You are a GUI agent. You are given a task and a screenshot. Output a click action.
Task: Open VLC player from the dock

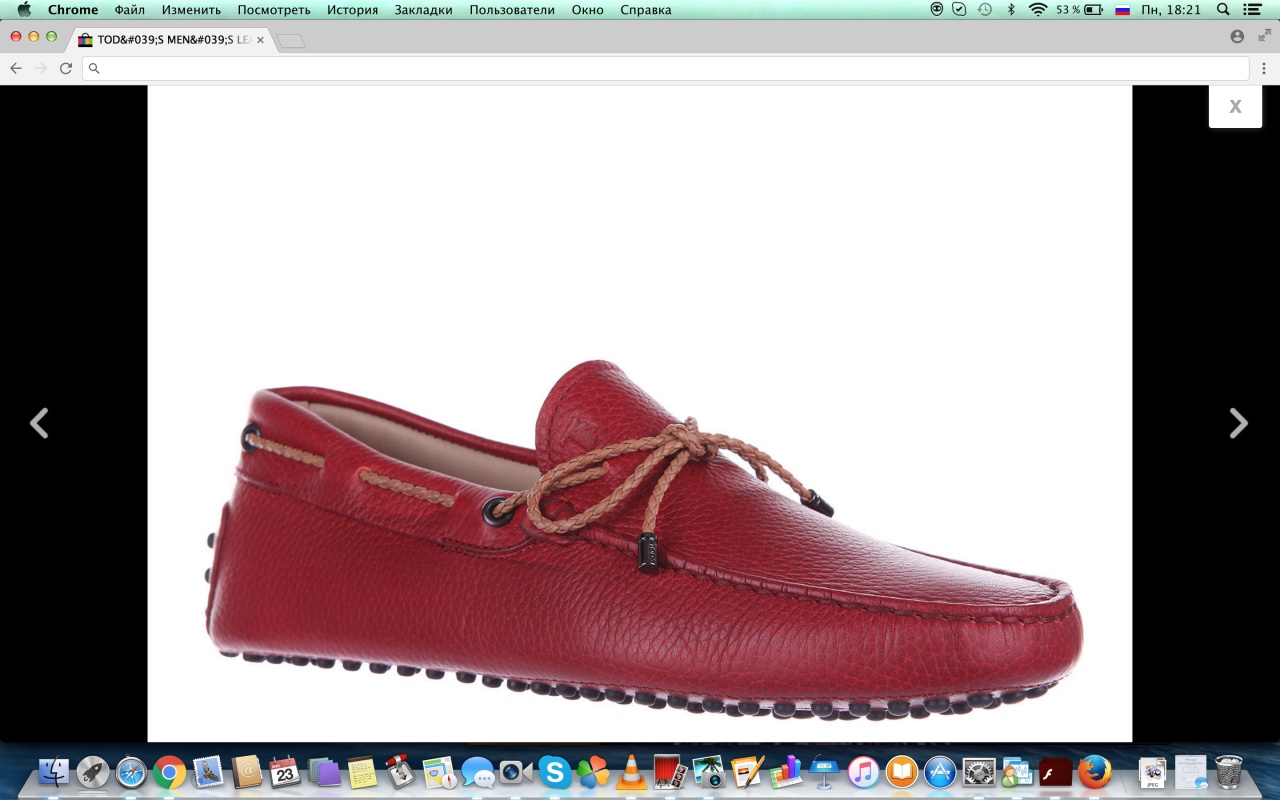(x=631, y=772)
